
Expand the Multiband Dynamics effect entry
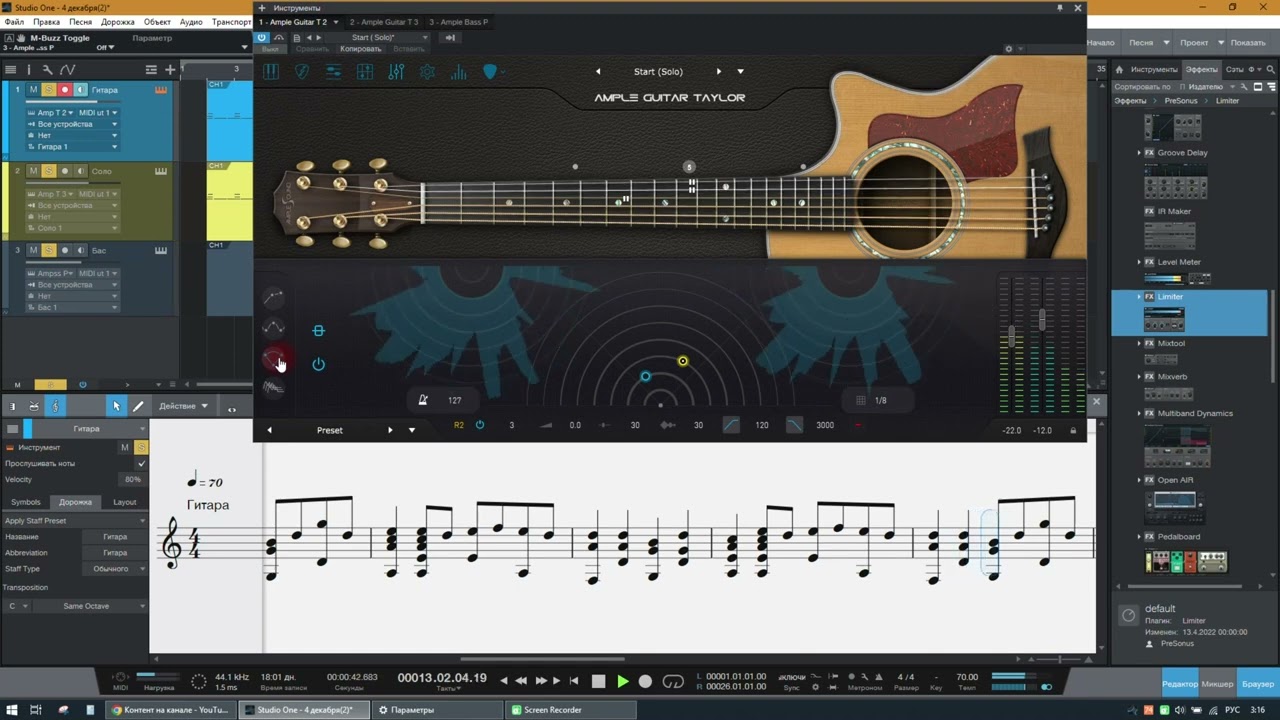pyautogui.click(x=1139, y=413)
